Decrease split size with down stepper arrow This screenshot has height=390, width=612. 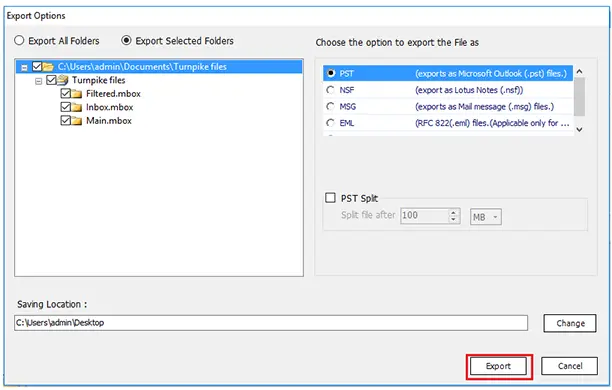[454, 219]
